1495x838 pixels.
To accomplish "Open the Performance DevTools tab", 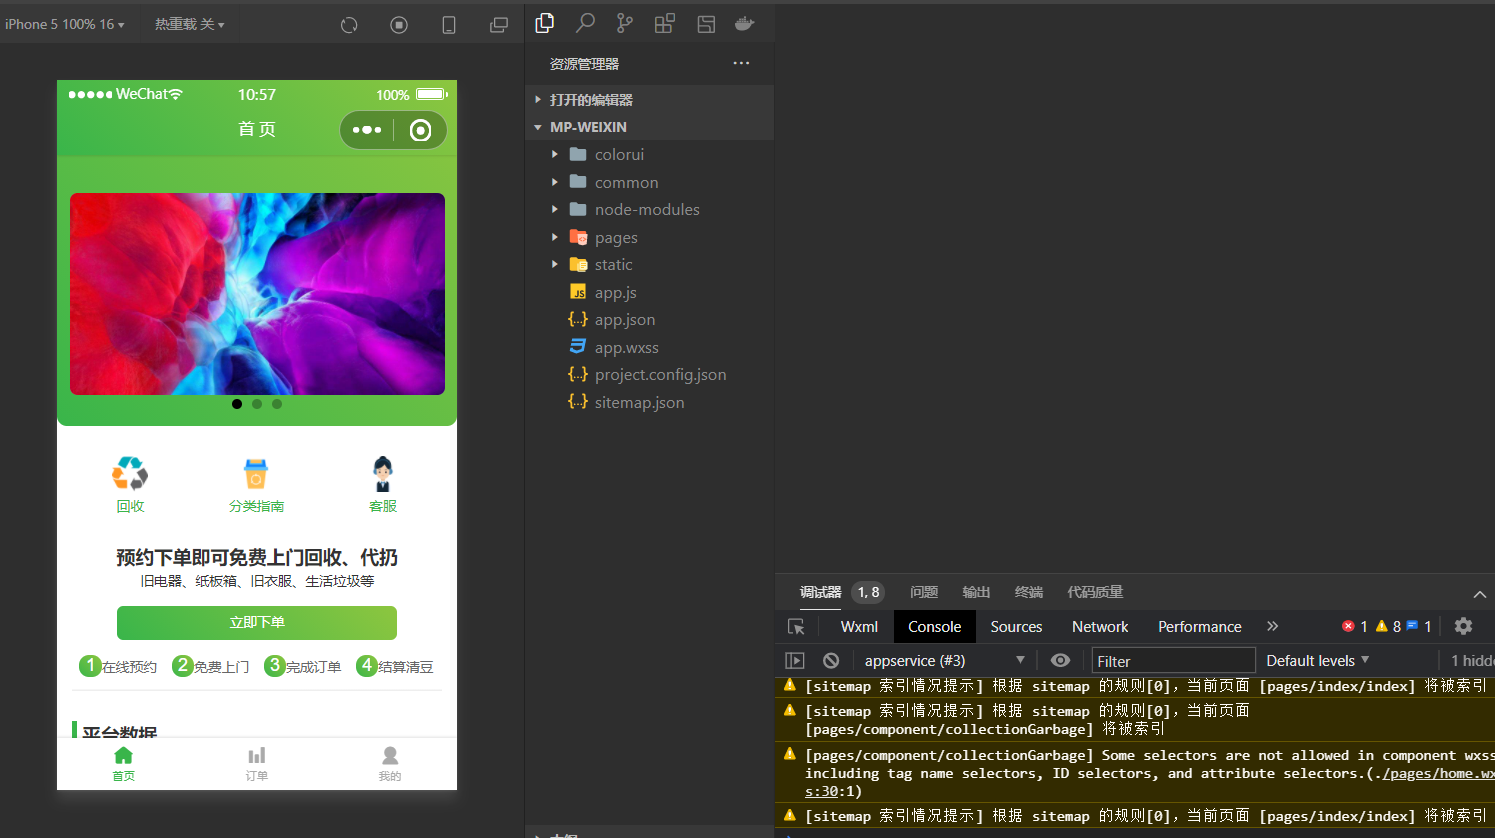I will pos(1200,626).
